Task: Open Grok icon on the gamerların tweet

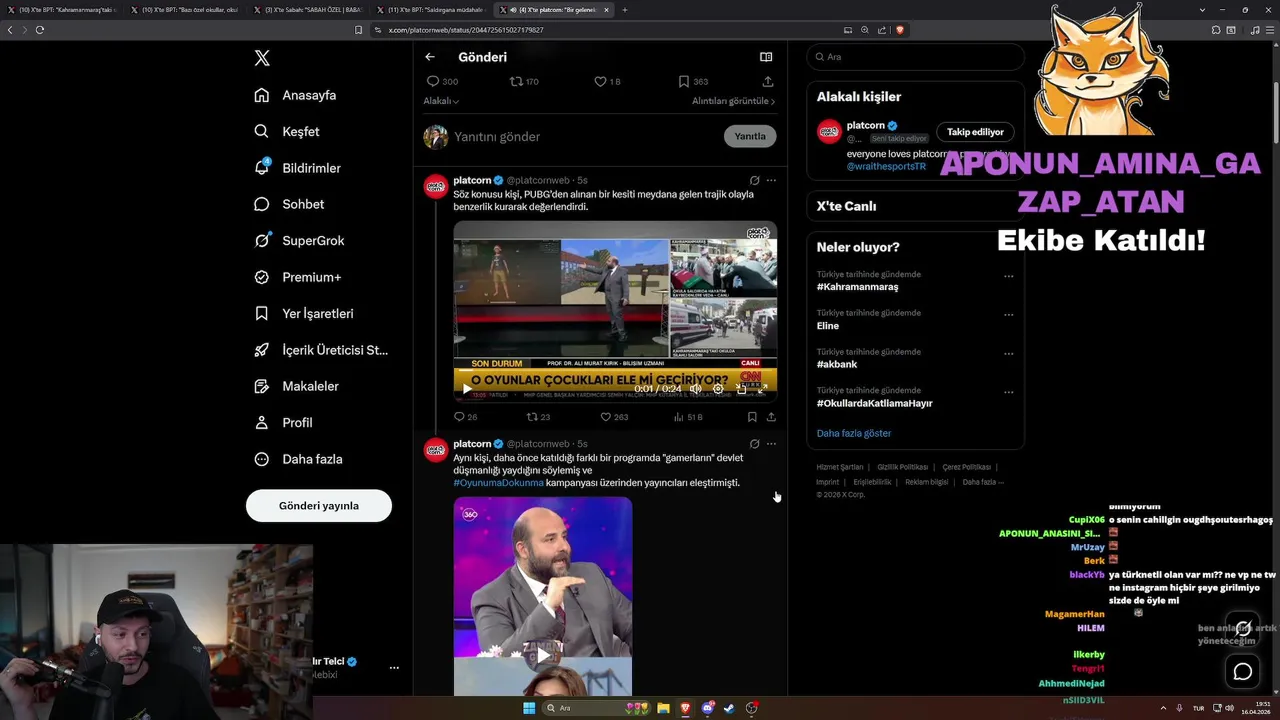Action: point(754,444)
